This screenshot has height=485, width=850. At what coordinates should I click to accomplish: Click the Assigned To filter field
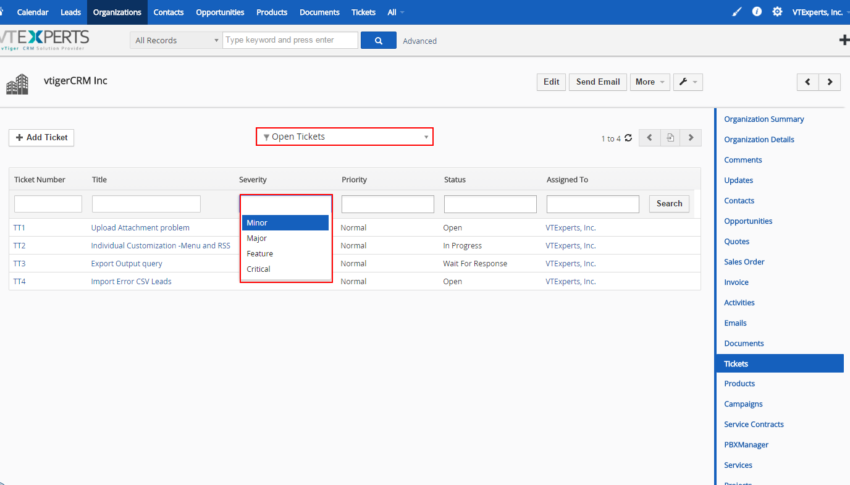point(593,204)
